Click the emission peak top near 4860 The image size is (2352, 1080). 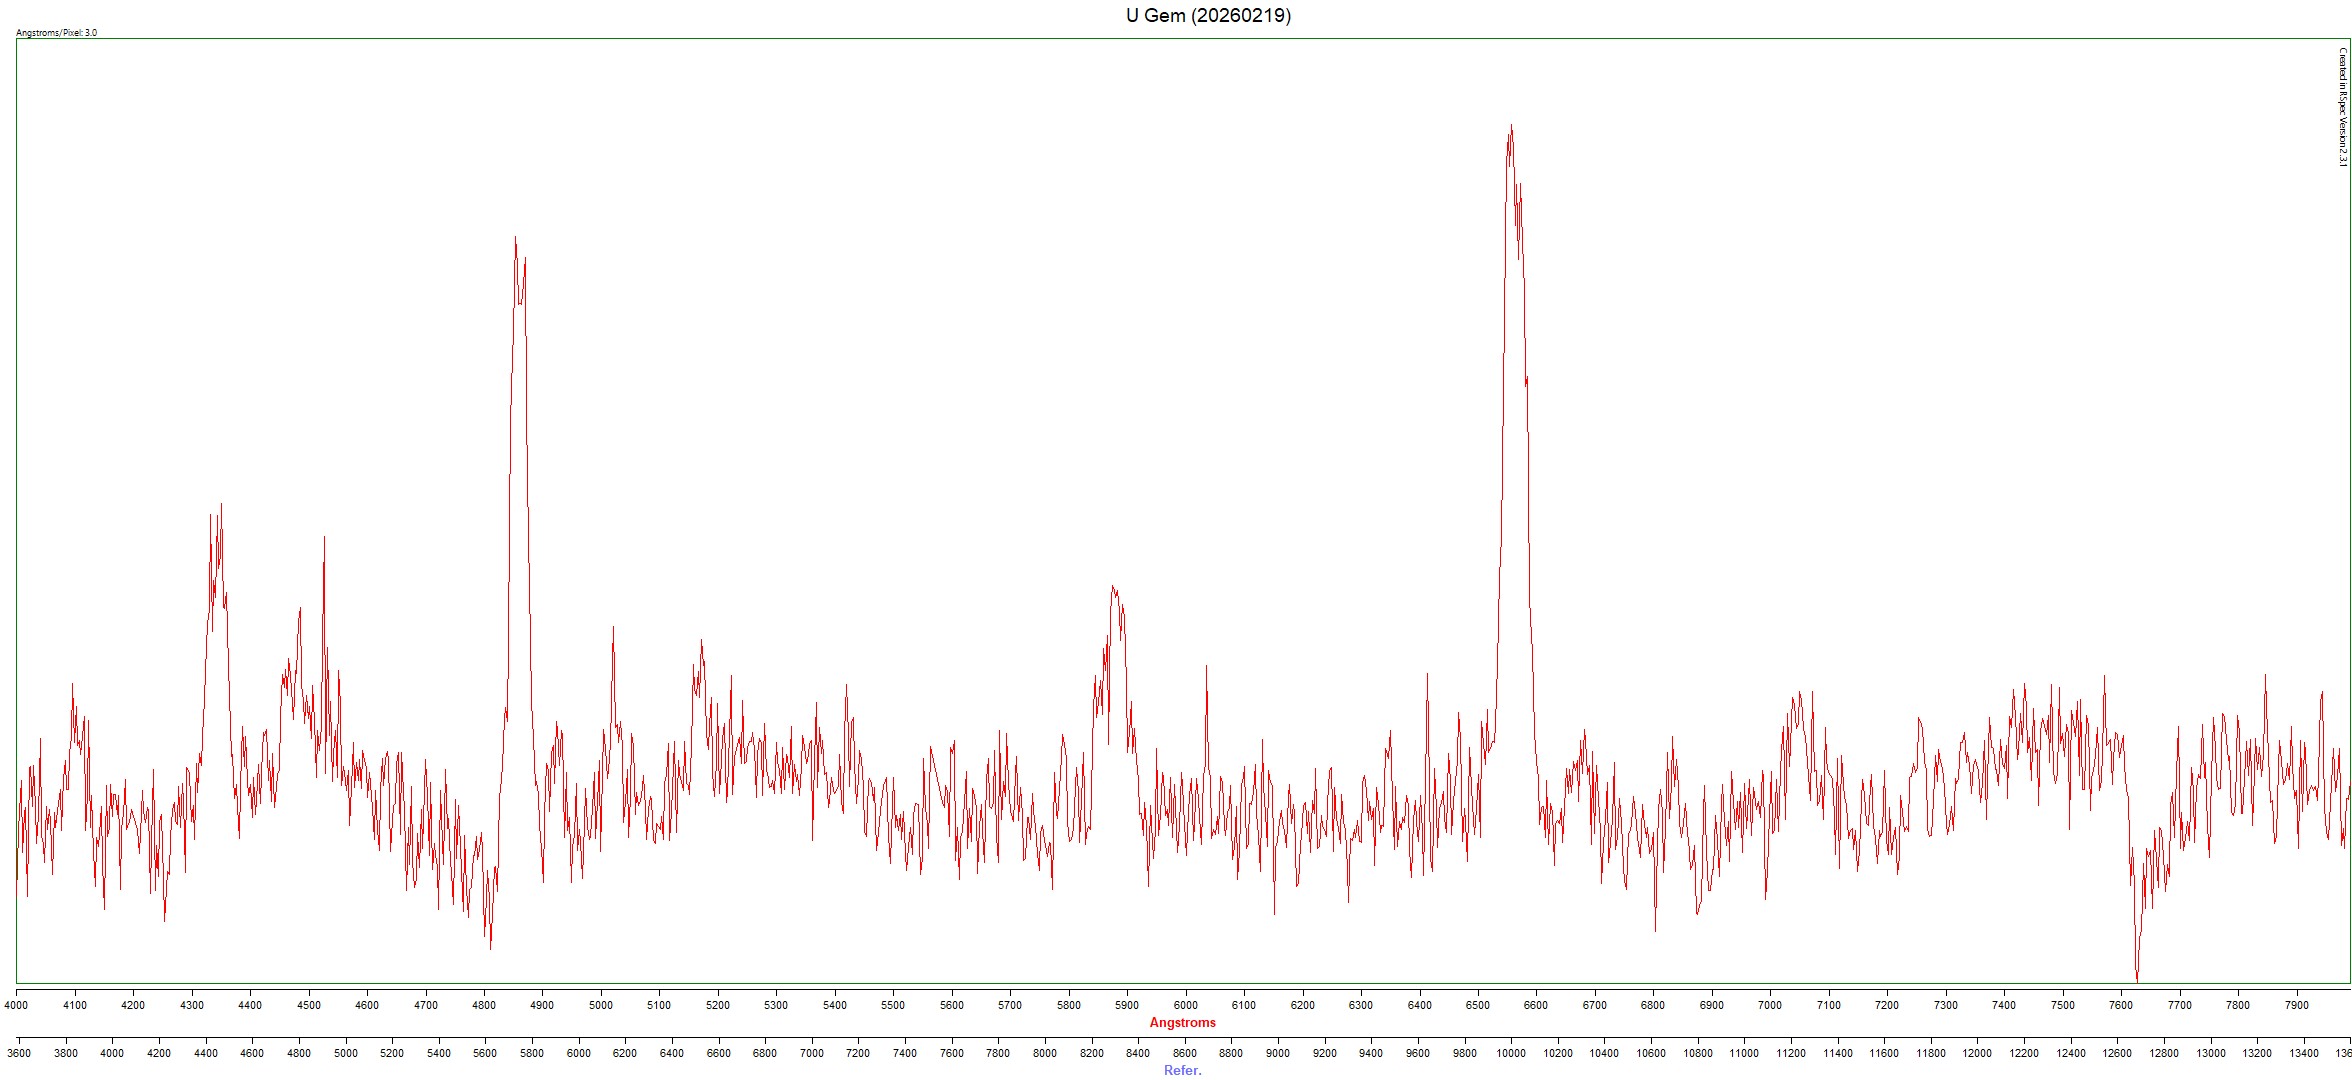[516, 240]
